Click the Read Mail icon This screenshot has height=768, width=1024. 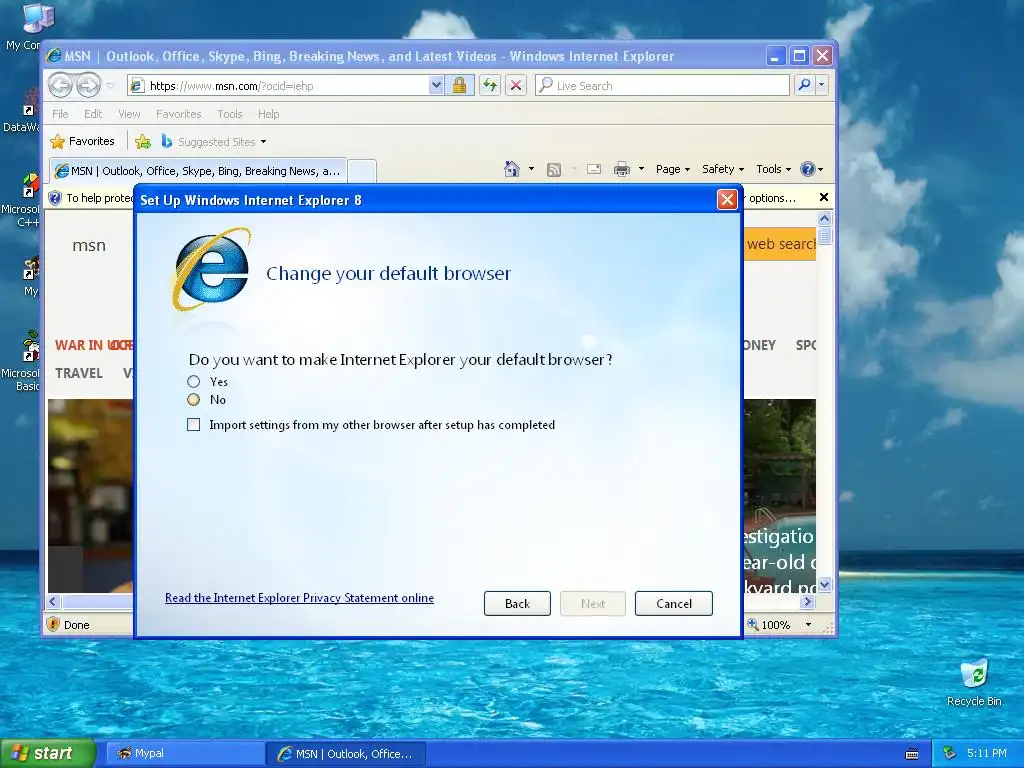coord(594,169)
